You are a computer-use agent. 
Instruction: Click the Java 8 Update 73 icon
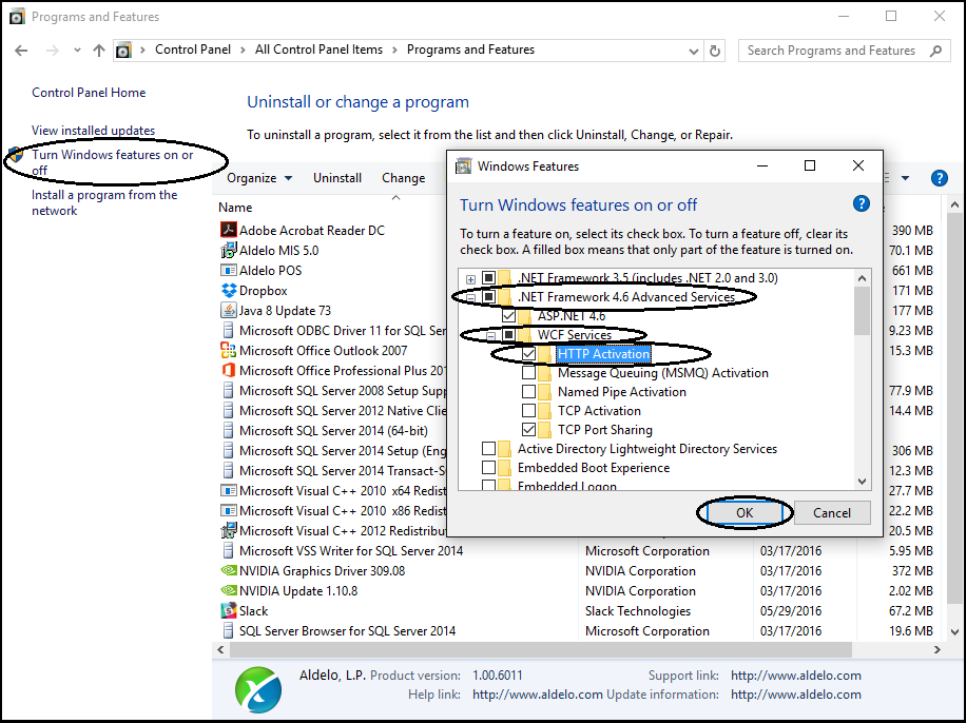click(x=229, y=310)
